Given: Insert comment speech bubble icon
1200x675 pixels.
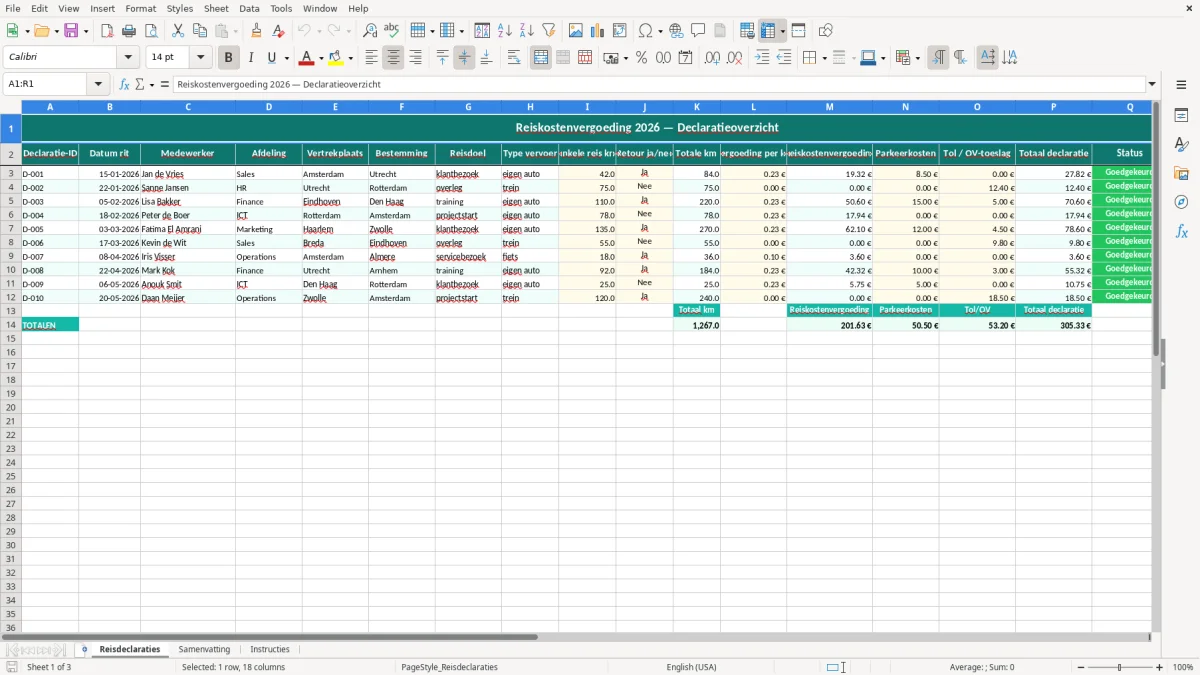Looking at the screenshot, I should coord(698,31).
